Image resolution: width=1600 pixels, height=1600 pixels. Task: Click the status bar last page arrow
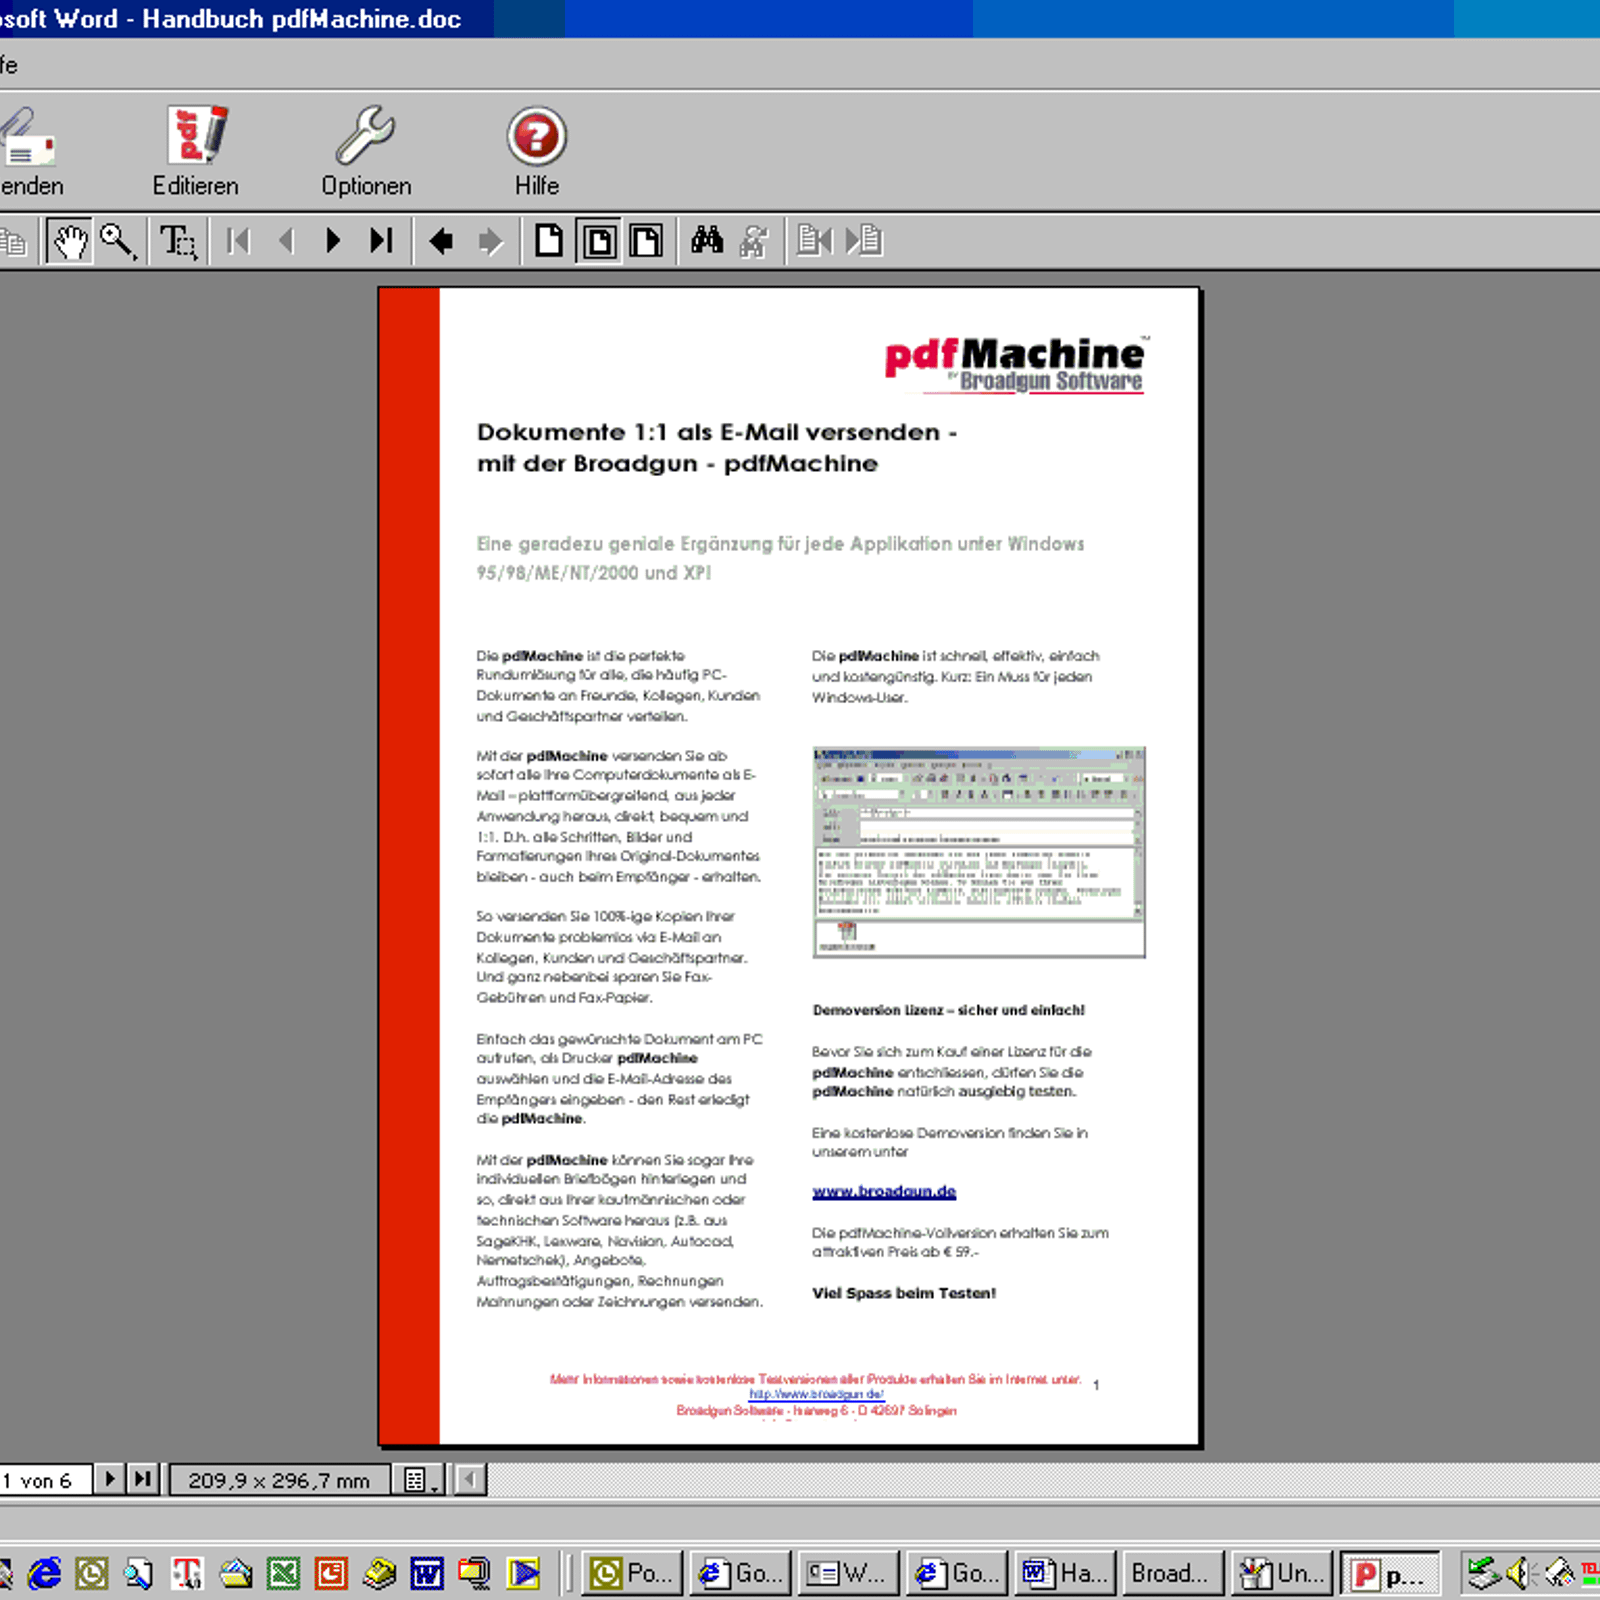[x=143, y=1479]
